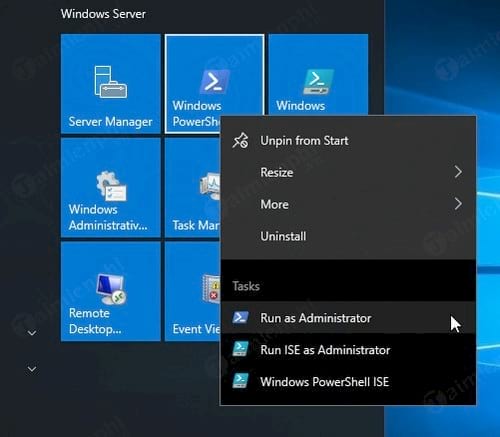The image size is (500, 437).
Task: Open the Windows Administrative Tools tile
Action: coord(111,187)
